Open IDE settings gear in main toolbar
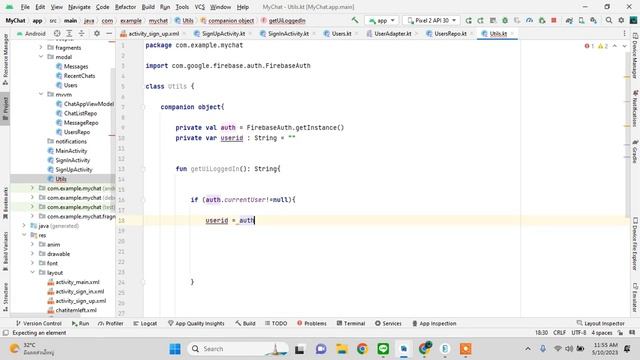The height and width of the screenshot is (360, 640). [x=621, y=20]
